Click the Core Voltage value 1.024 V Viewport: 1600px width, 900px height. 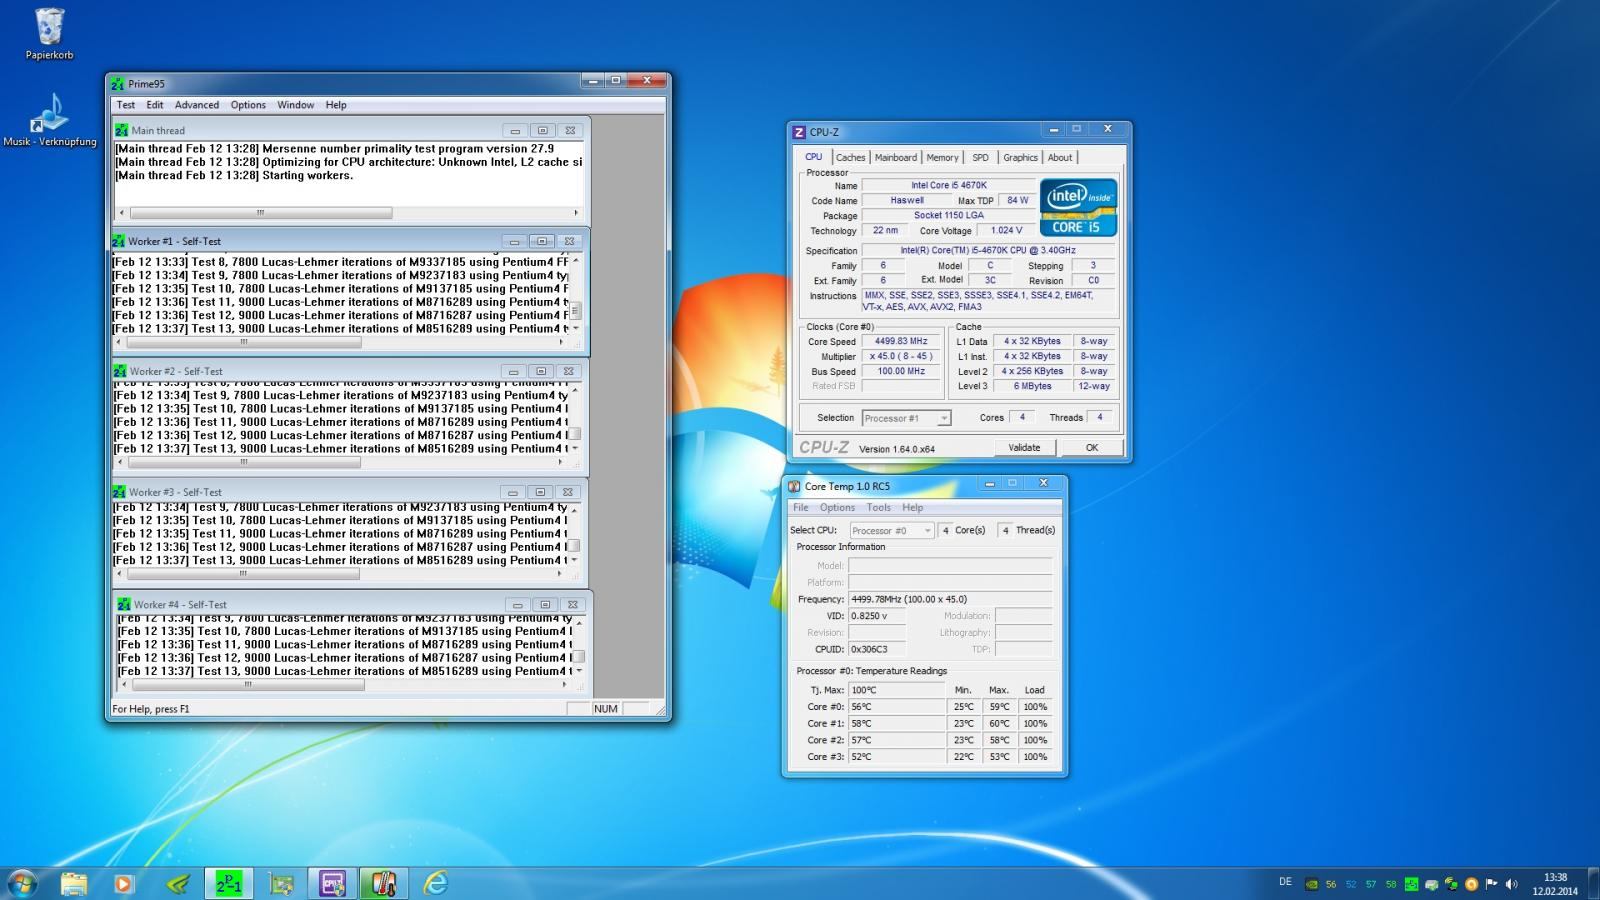point(1005,230)
